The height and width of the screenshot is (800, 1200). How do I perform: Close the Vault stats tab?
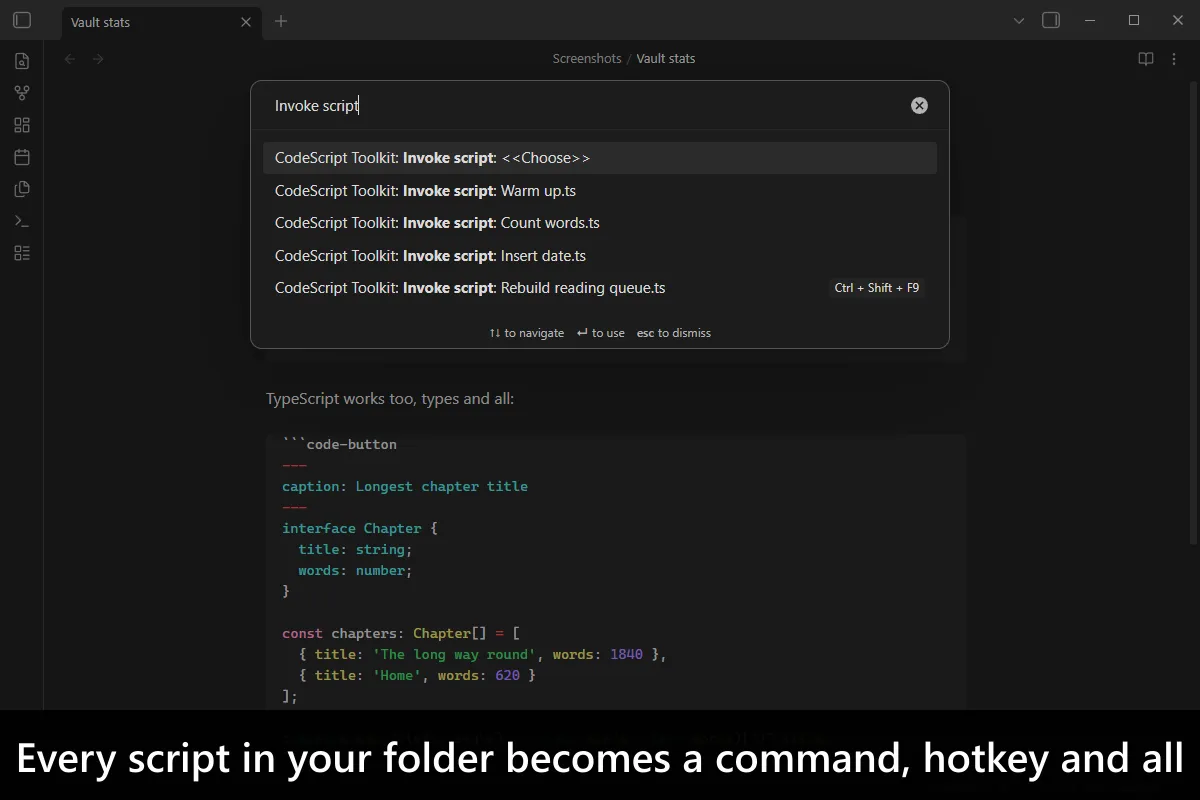click(246, 22)
